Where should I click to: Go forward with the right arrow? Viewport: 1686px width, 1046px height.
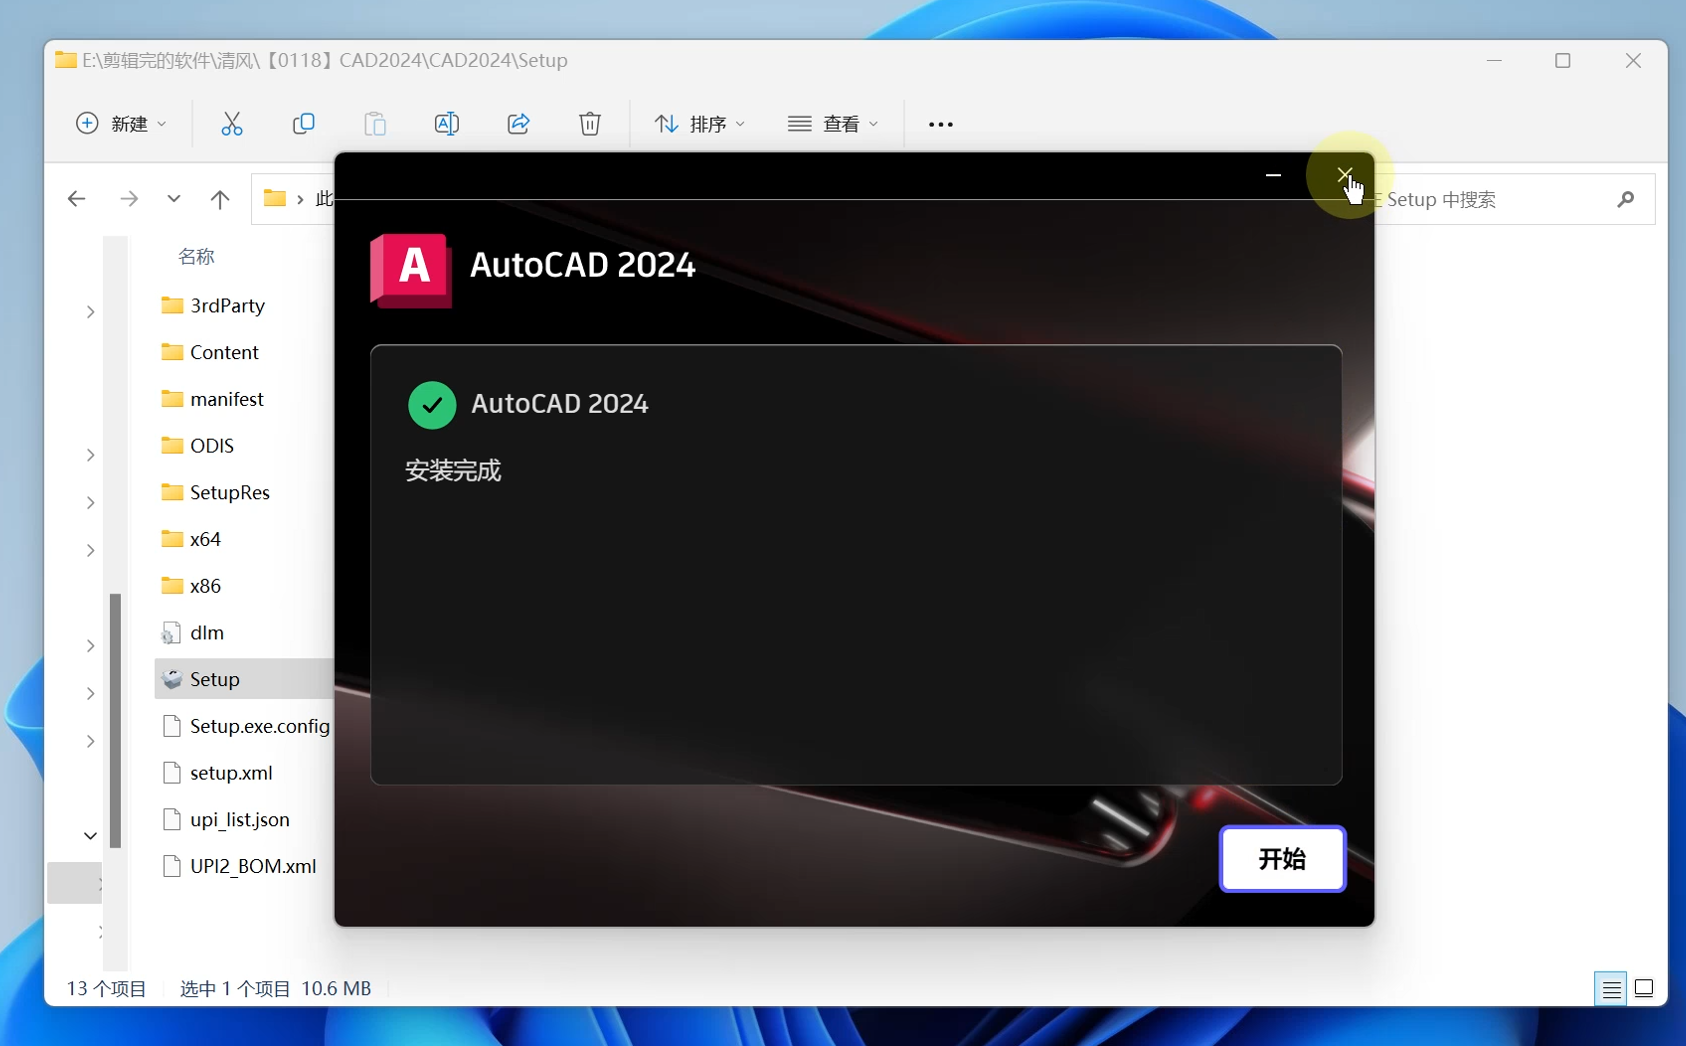coord(129,199)
